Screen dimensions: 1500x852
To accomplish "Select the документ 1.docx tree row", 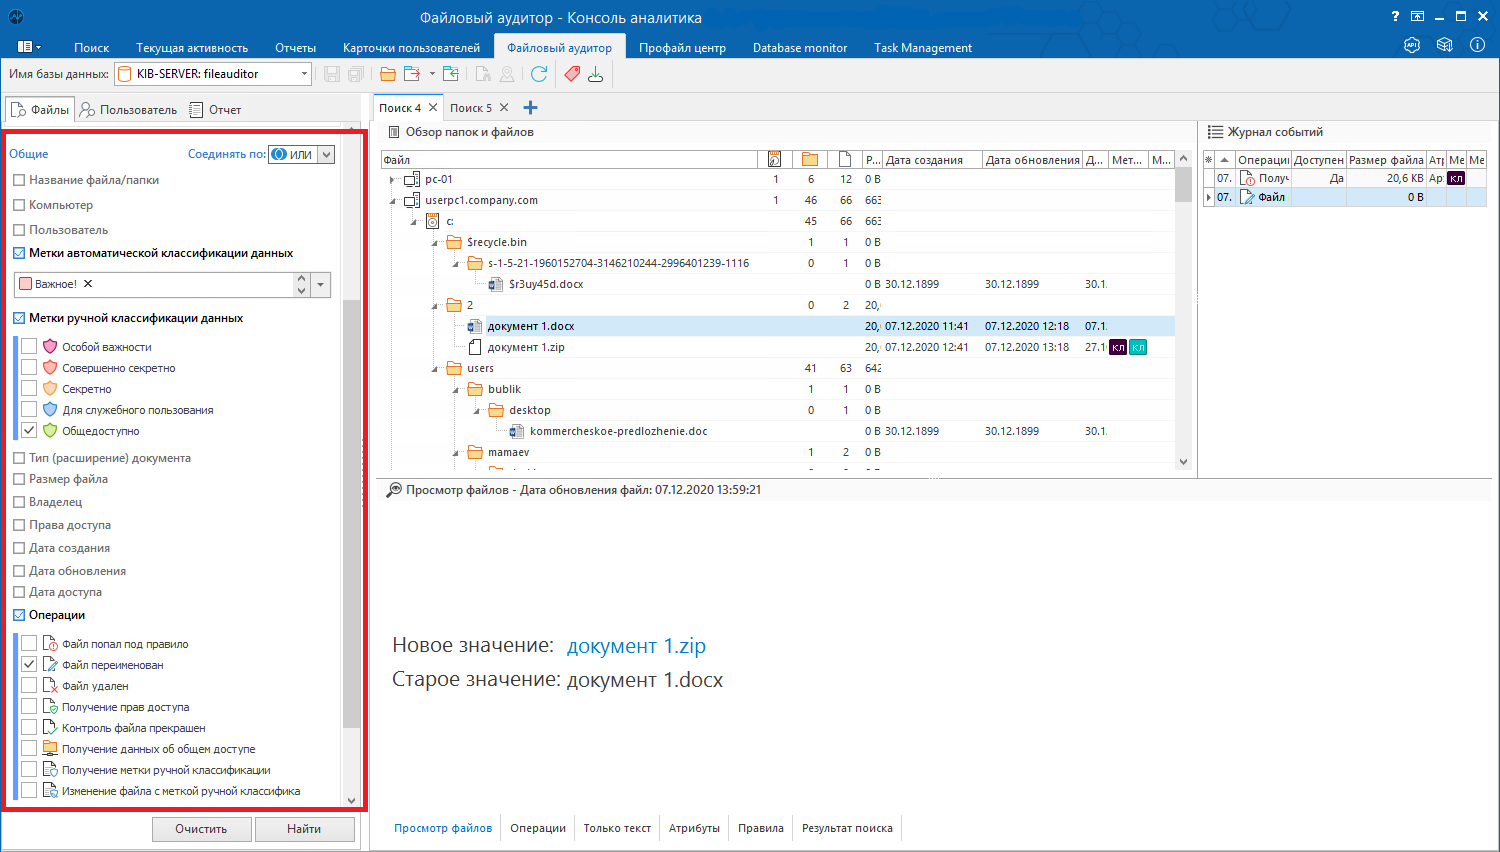I will [777, 326].
